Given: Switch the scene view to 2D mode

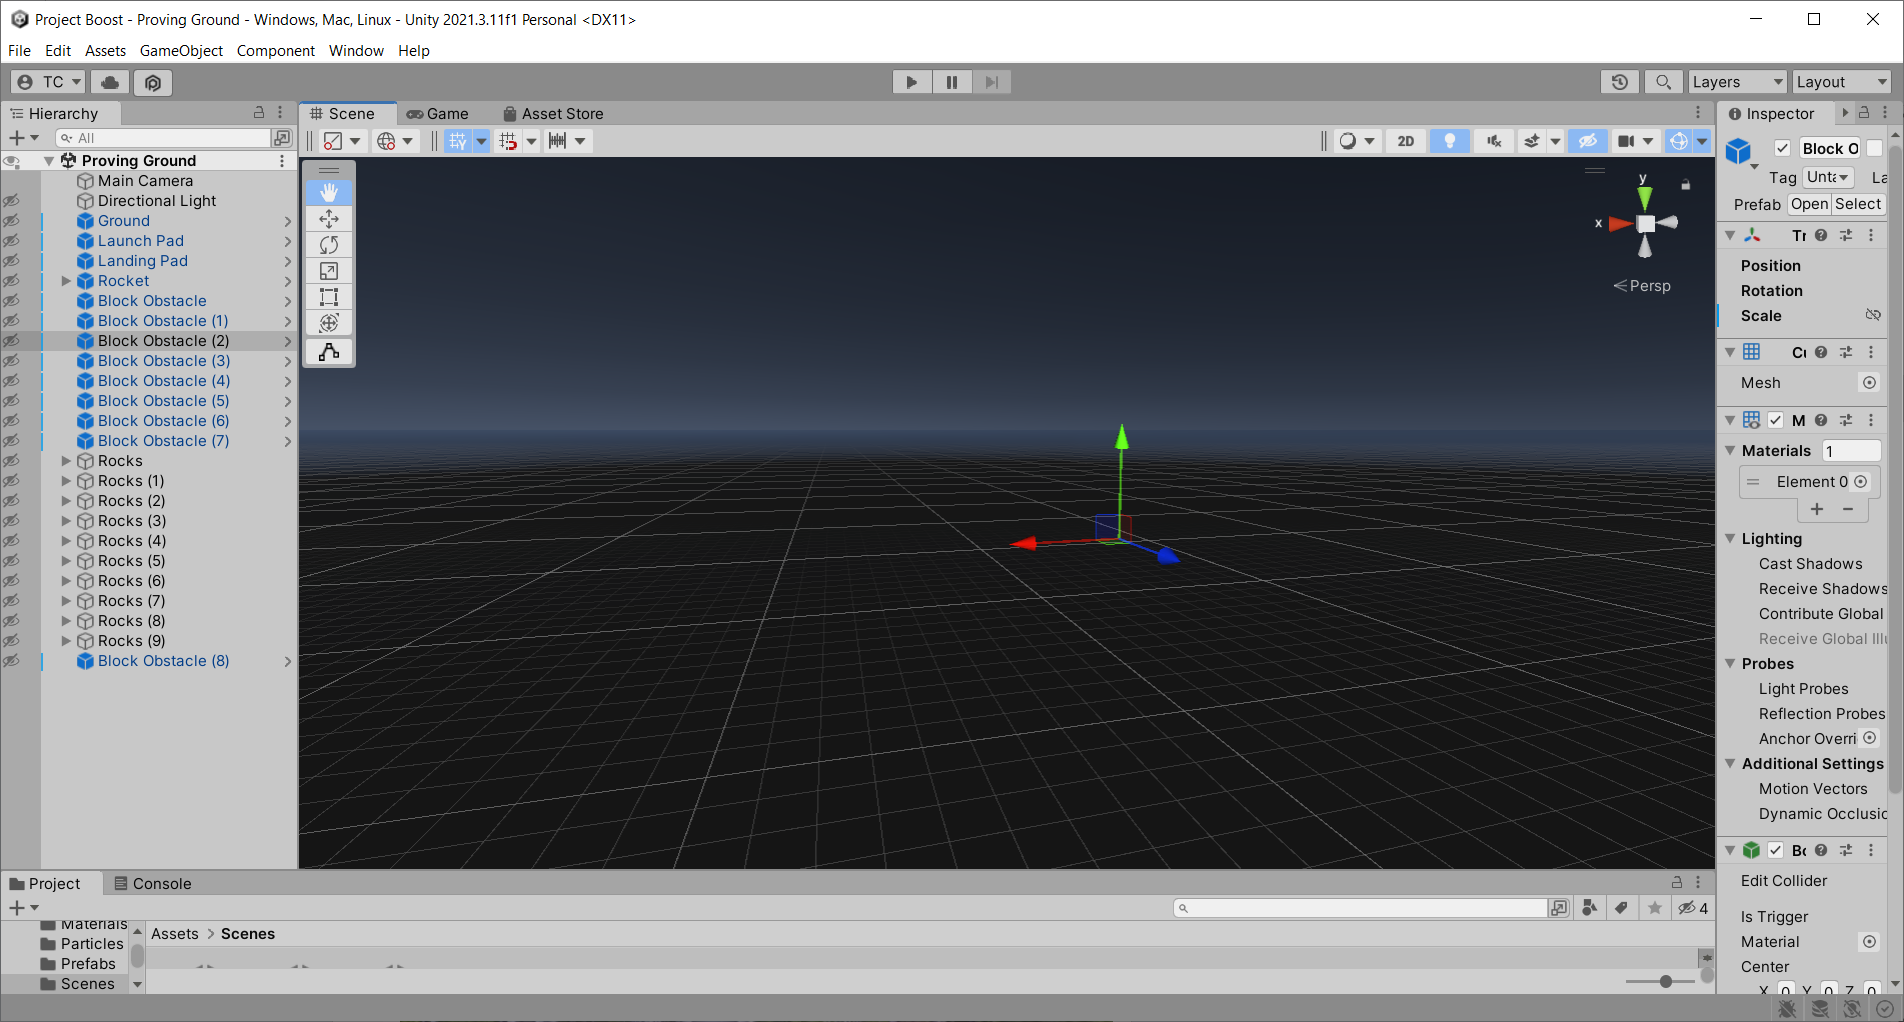Looking at the screenshot, I should 1405,141.
